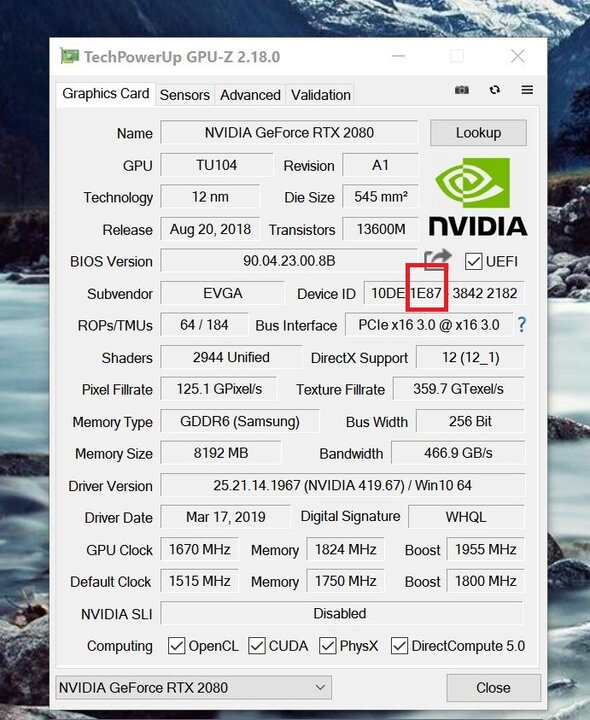
Task: Minimize the GPU-Z window
Action: pyautogui.click(x=398, y=56)
